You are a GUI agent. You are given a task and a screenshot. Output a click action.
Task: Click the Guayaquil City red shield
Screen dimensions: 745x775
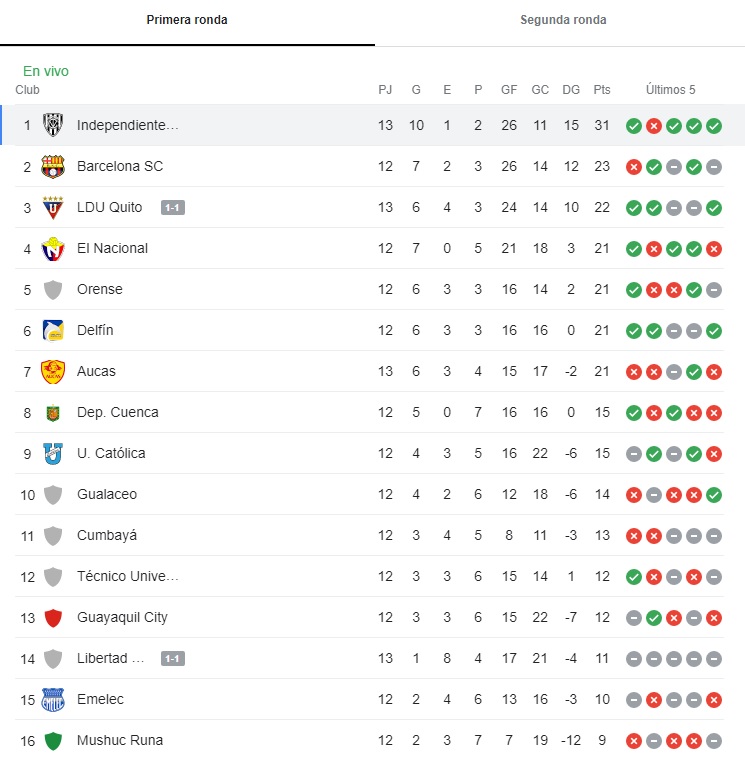53,618
